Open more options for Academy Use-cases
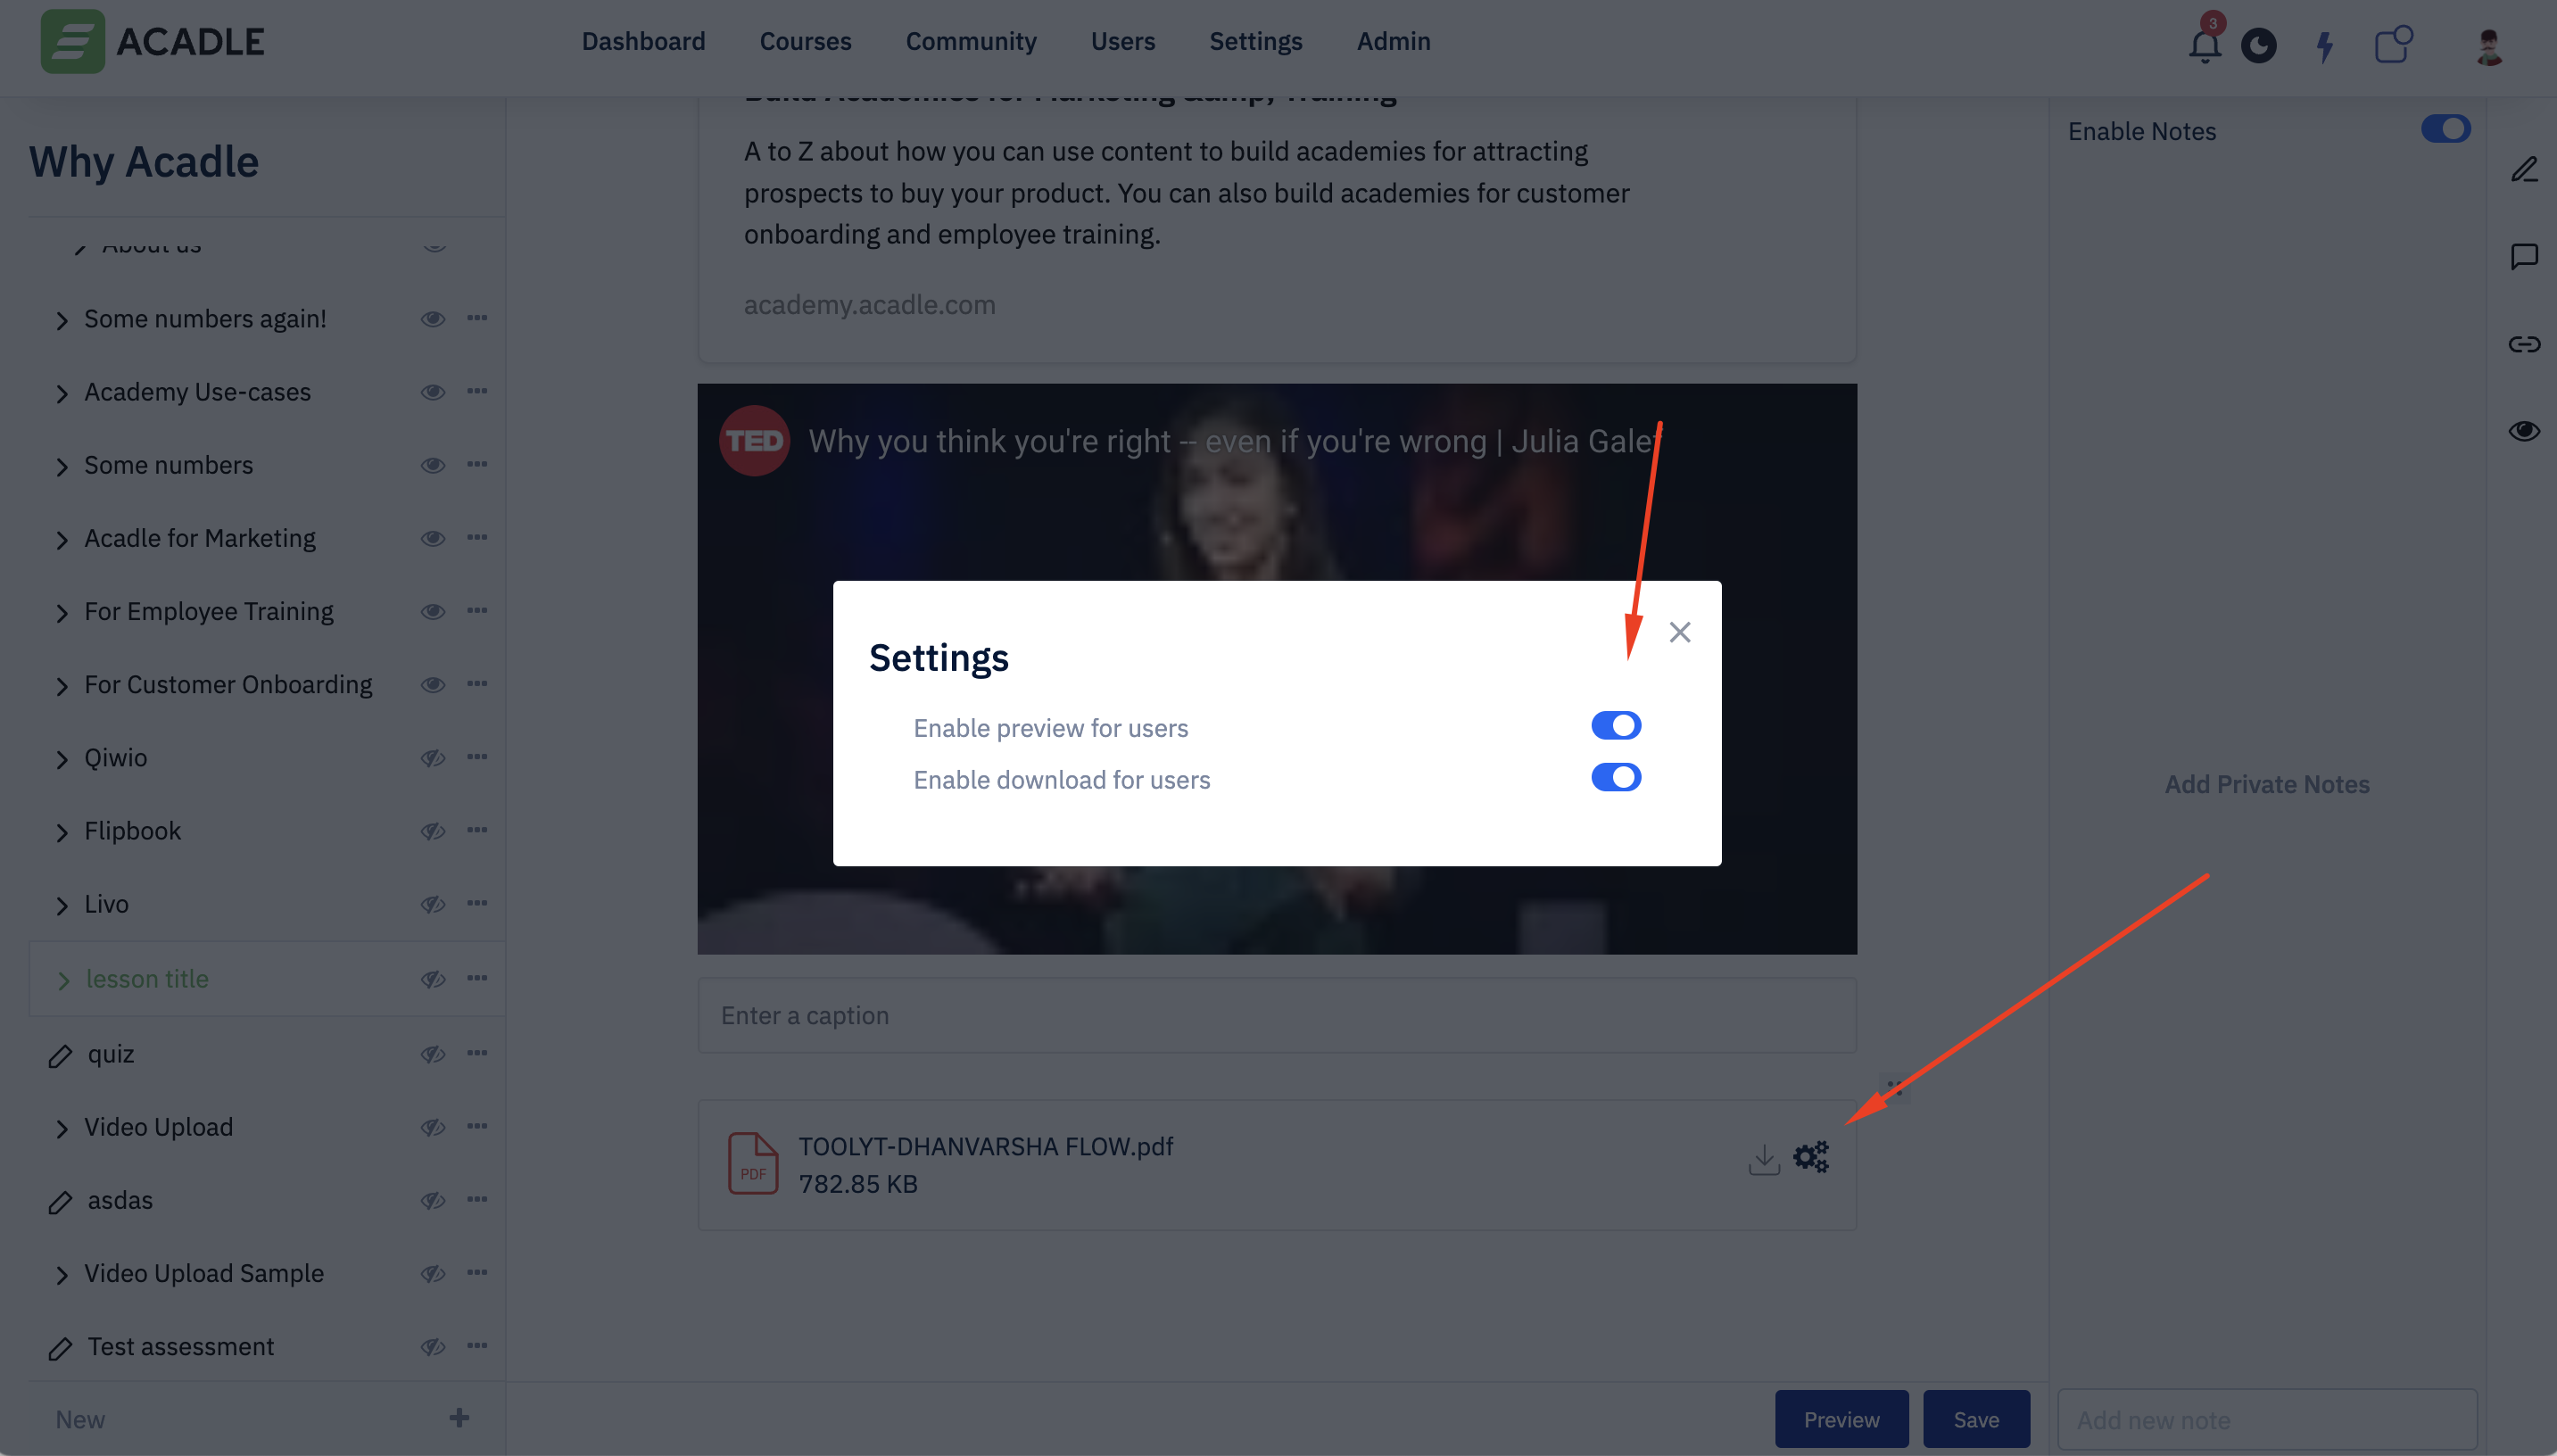Image resolution: width=2557 pixels, height=1456 pixels. pyautogui.click(x=477, y=391)
